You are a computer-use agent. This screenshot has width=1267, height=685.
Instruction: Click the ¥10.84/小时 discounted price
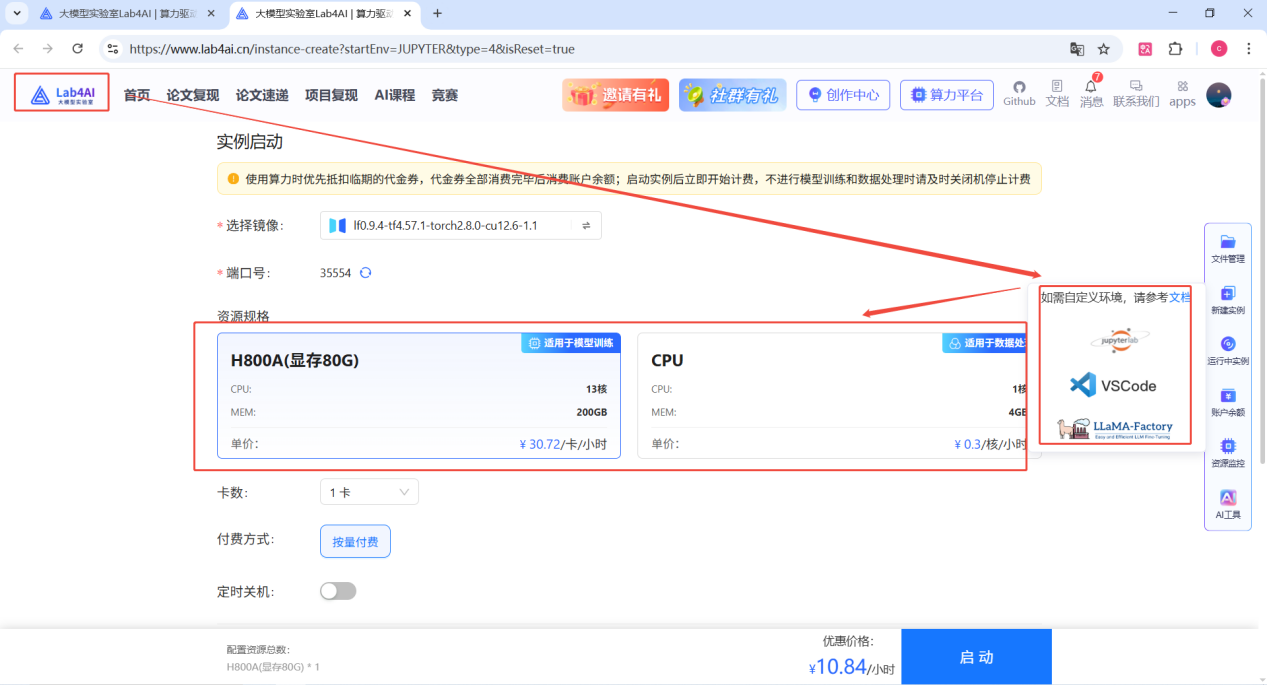click(851, 667)
